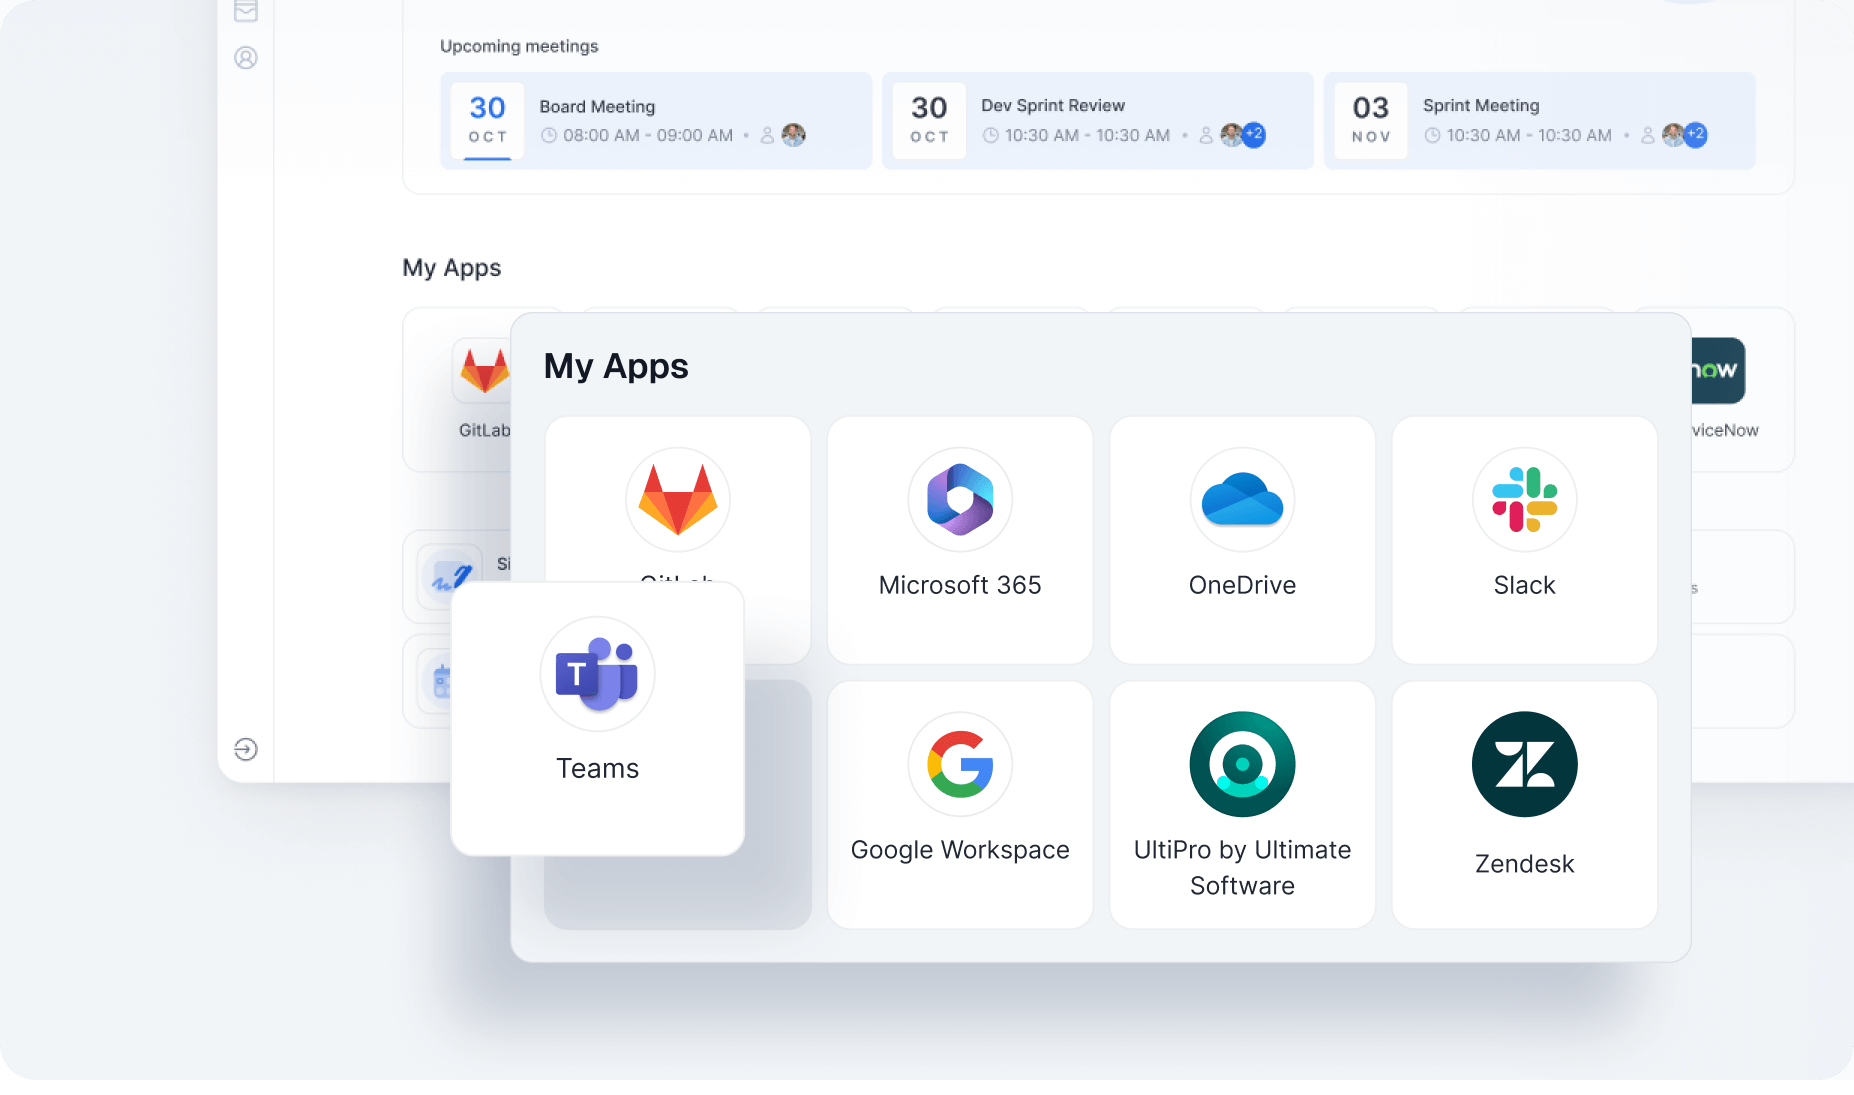Select the Board Meeting card

[x=656, y=120]
